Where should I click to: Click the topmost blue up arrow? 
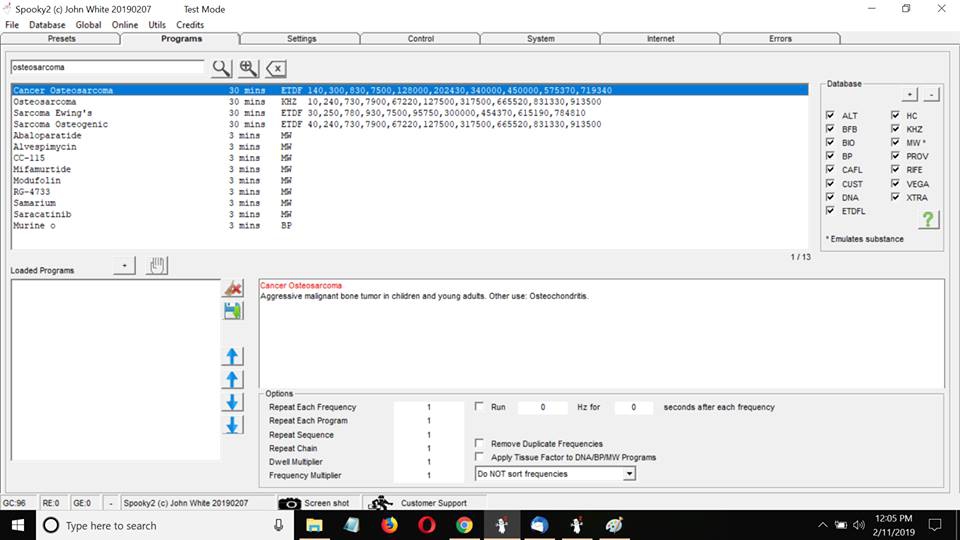[x=232, y=356]
